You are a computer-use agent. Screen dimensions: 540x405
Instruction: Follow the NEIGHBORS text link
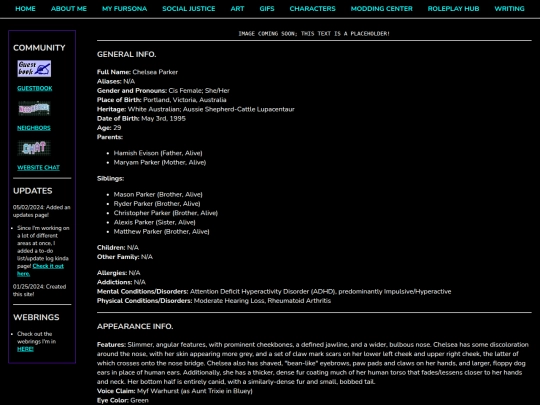(x=34, y=128)
